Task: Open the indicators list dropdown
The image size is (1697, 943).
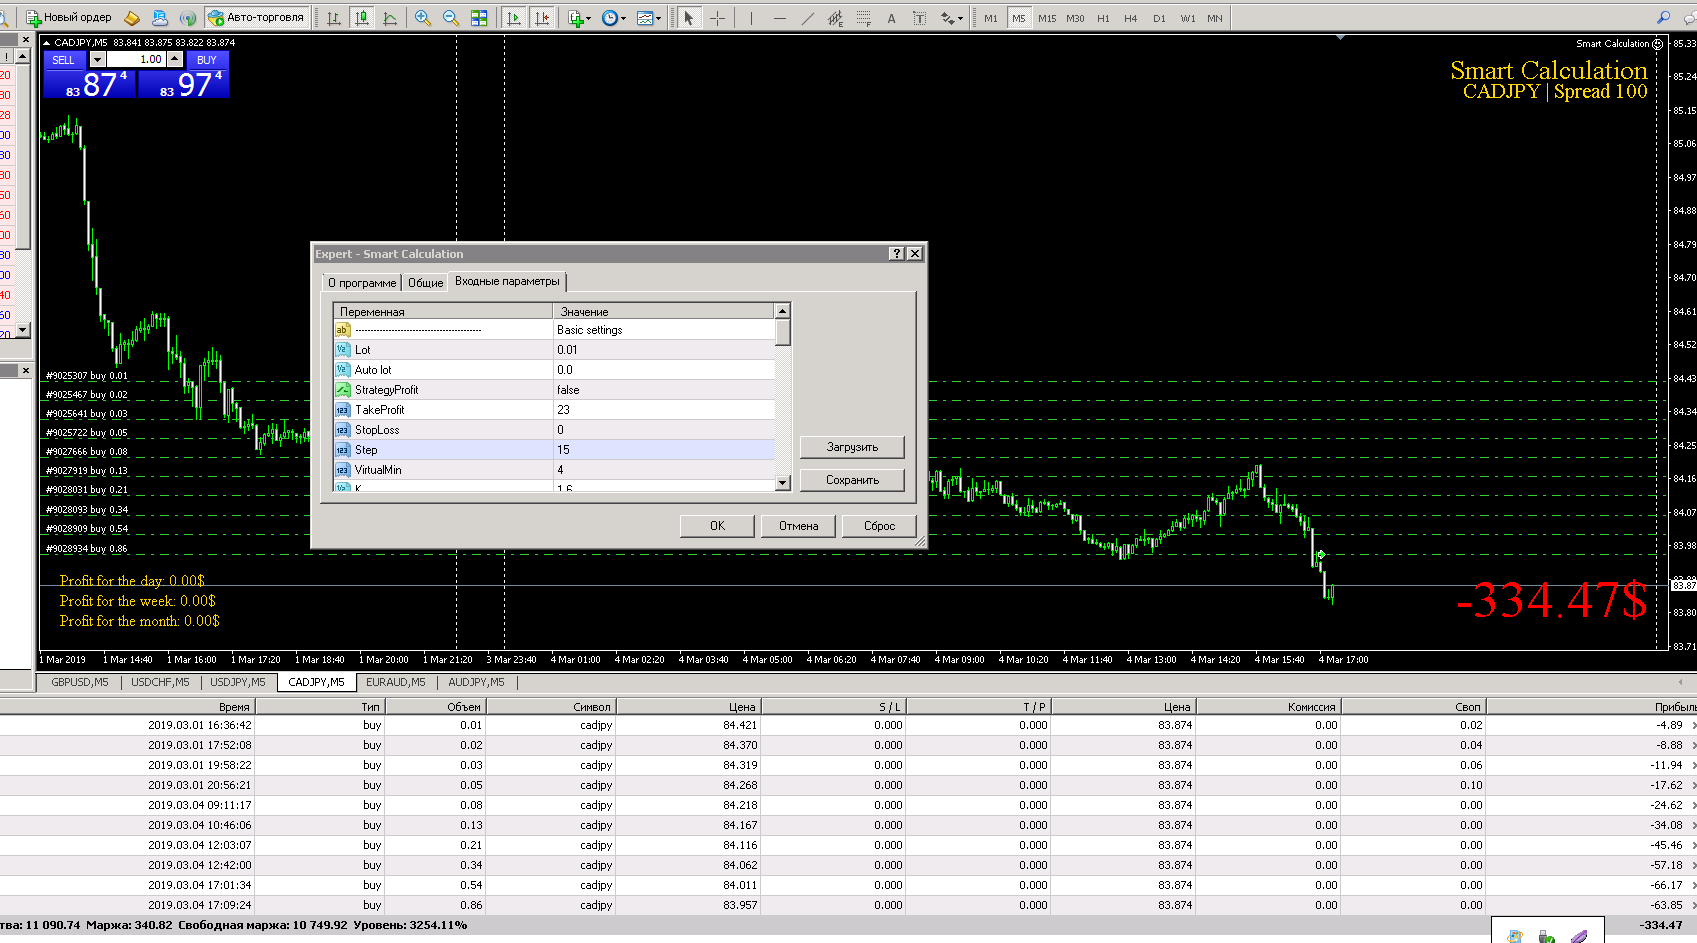Action: pos(578,18)
